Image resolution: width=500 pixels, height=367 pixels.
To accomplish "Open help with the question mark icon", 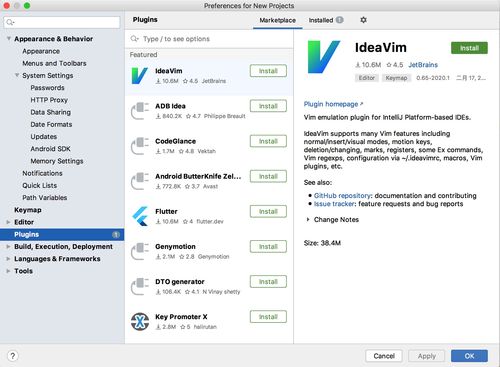I will (13, 356).
